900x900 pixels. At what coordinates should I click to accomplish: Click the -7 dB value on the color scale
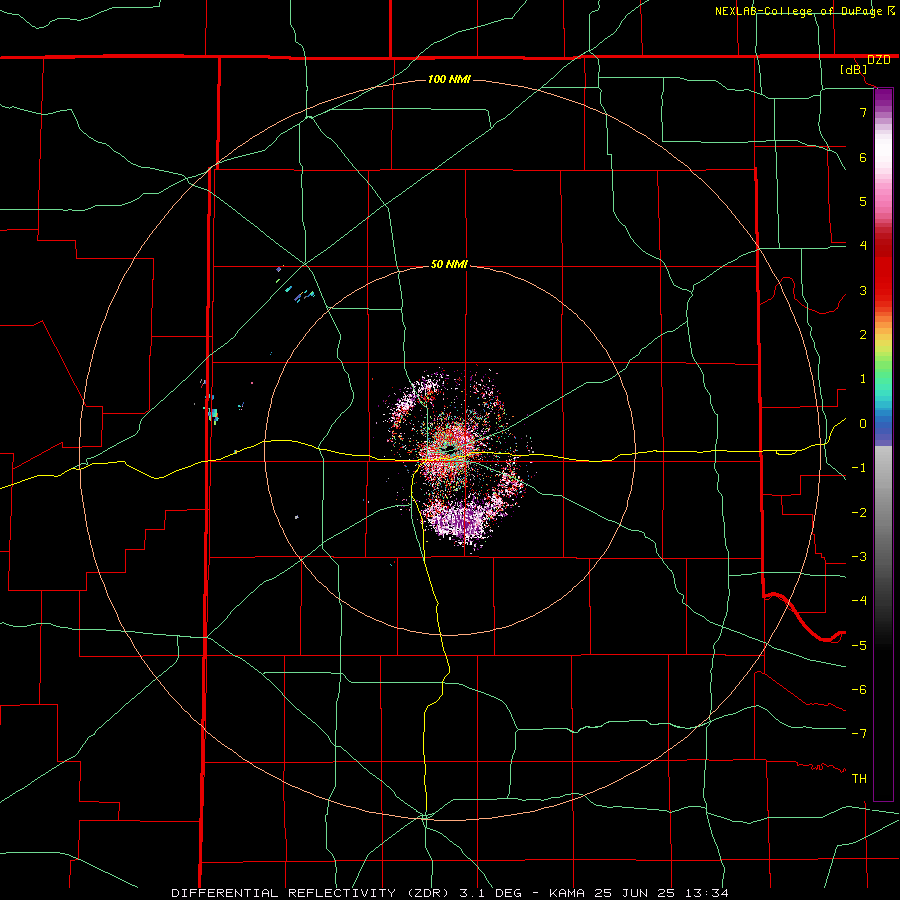[x=859, y=734]
